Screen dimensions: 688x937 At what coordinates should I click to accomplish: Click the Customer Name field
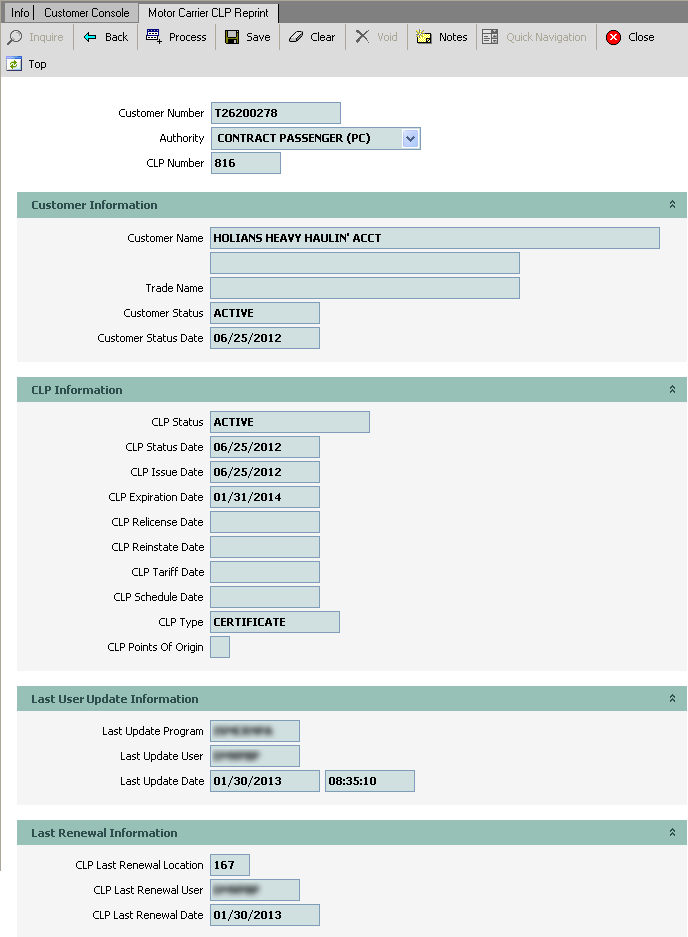click(x=430, y=238)
